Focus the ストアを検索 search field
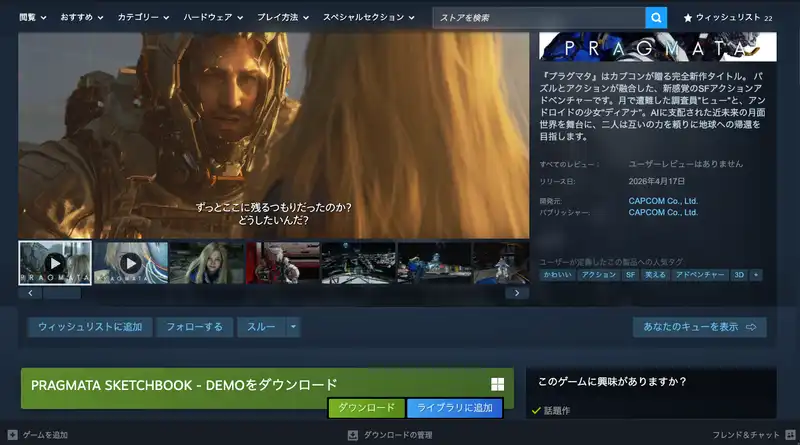This screenshot has width=800, height=445. click(539, 18)
